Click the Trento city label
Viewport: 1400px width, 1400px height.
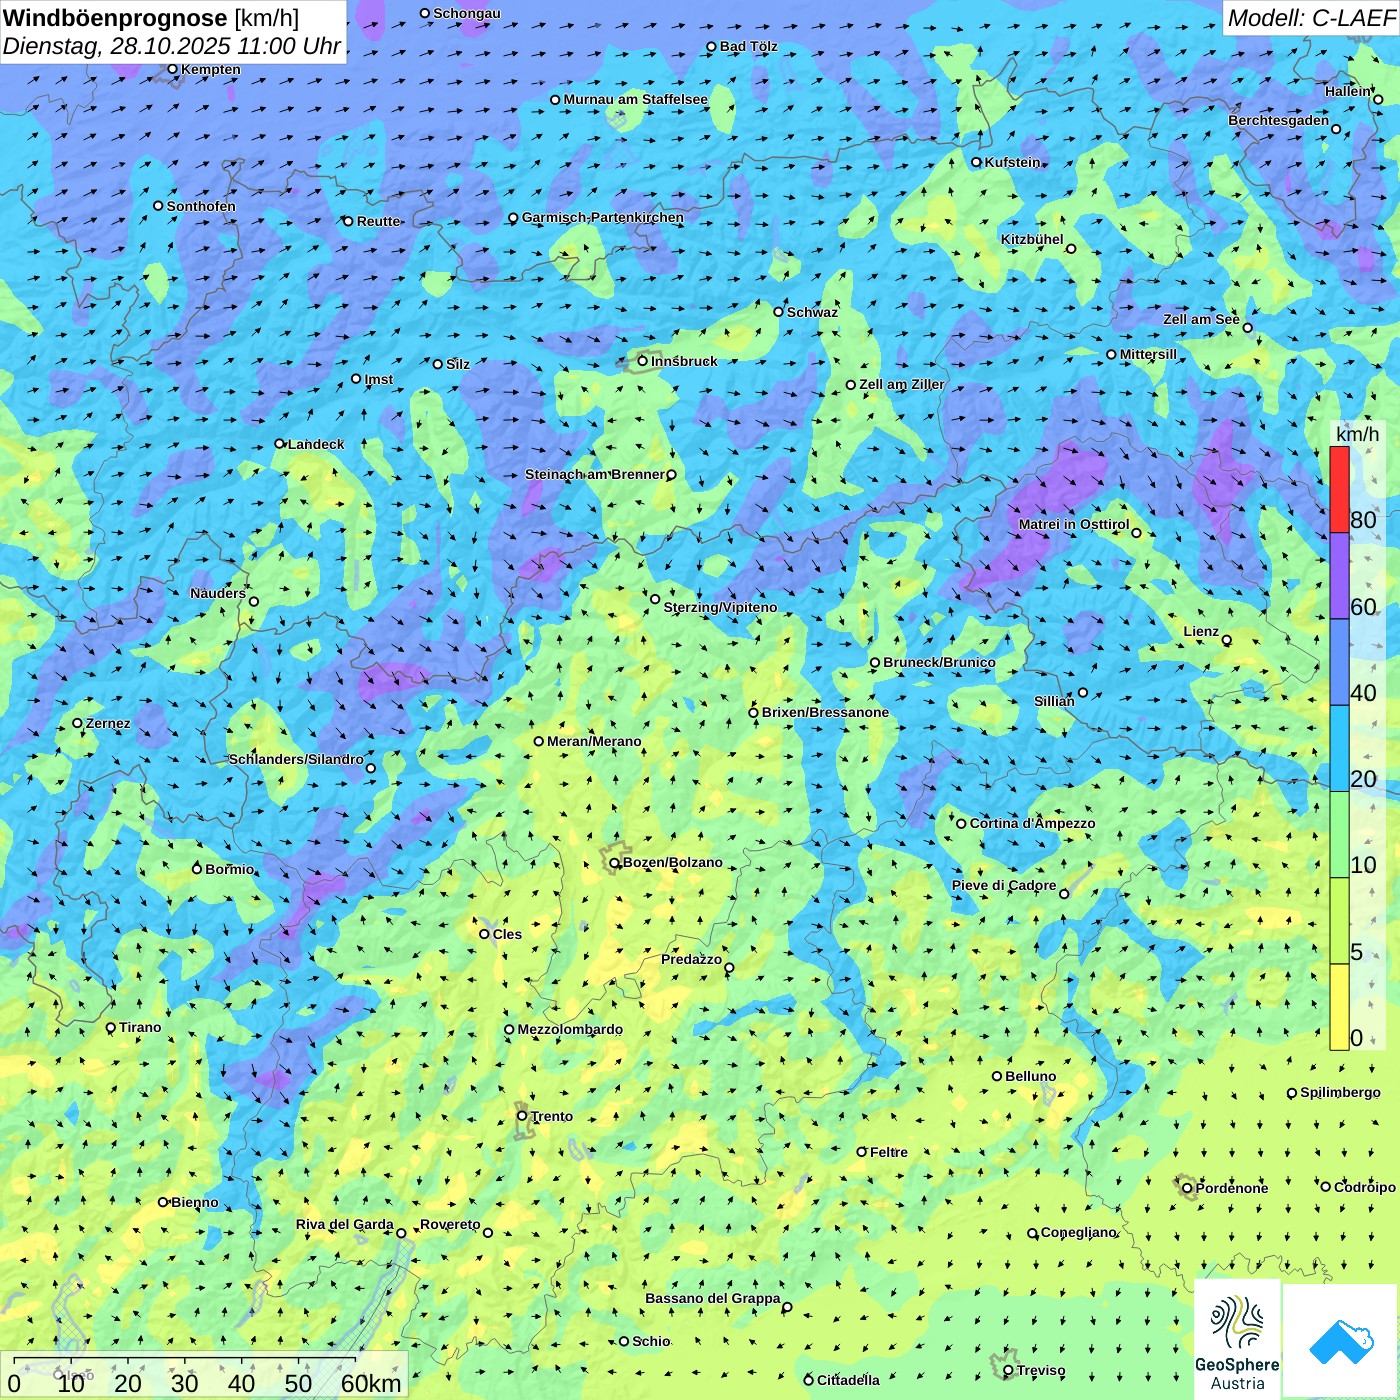(552, 1116)
